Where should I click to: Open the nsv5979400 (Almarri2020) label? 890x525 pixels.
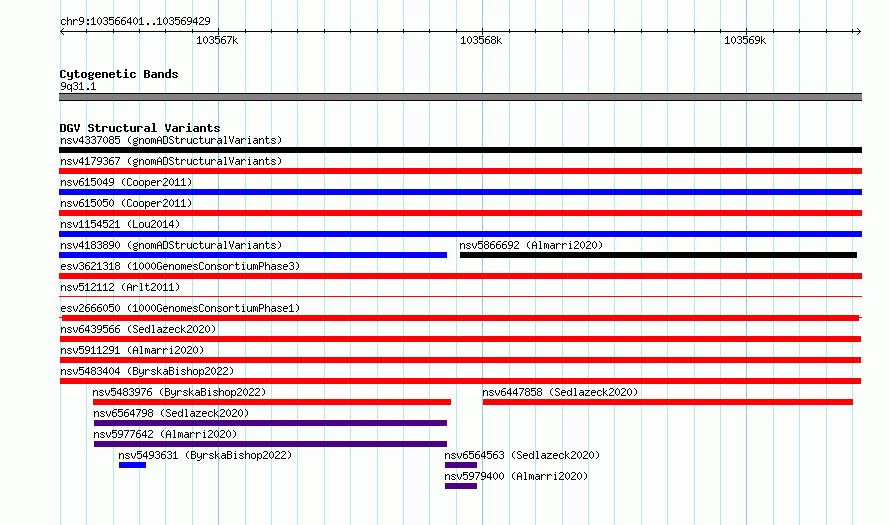point(516,476)
